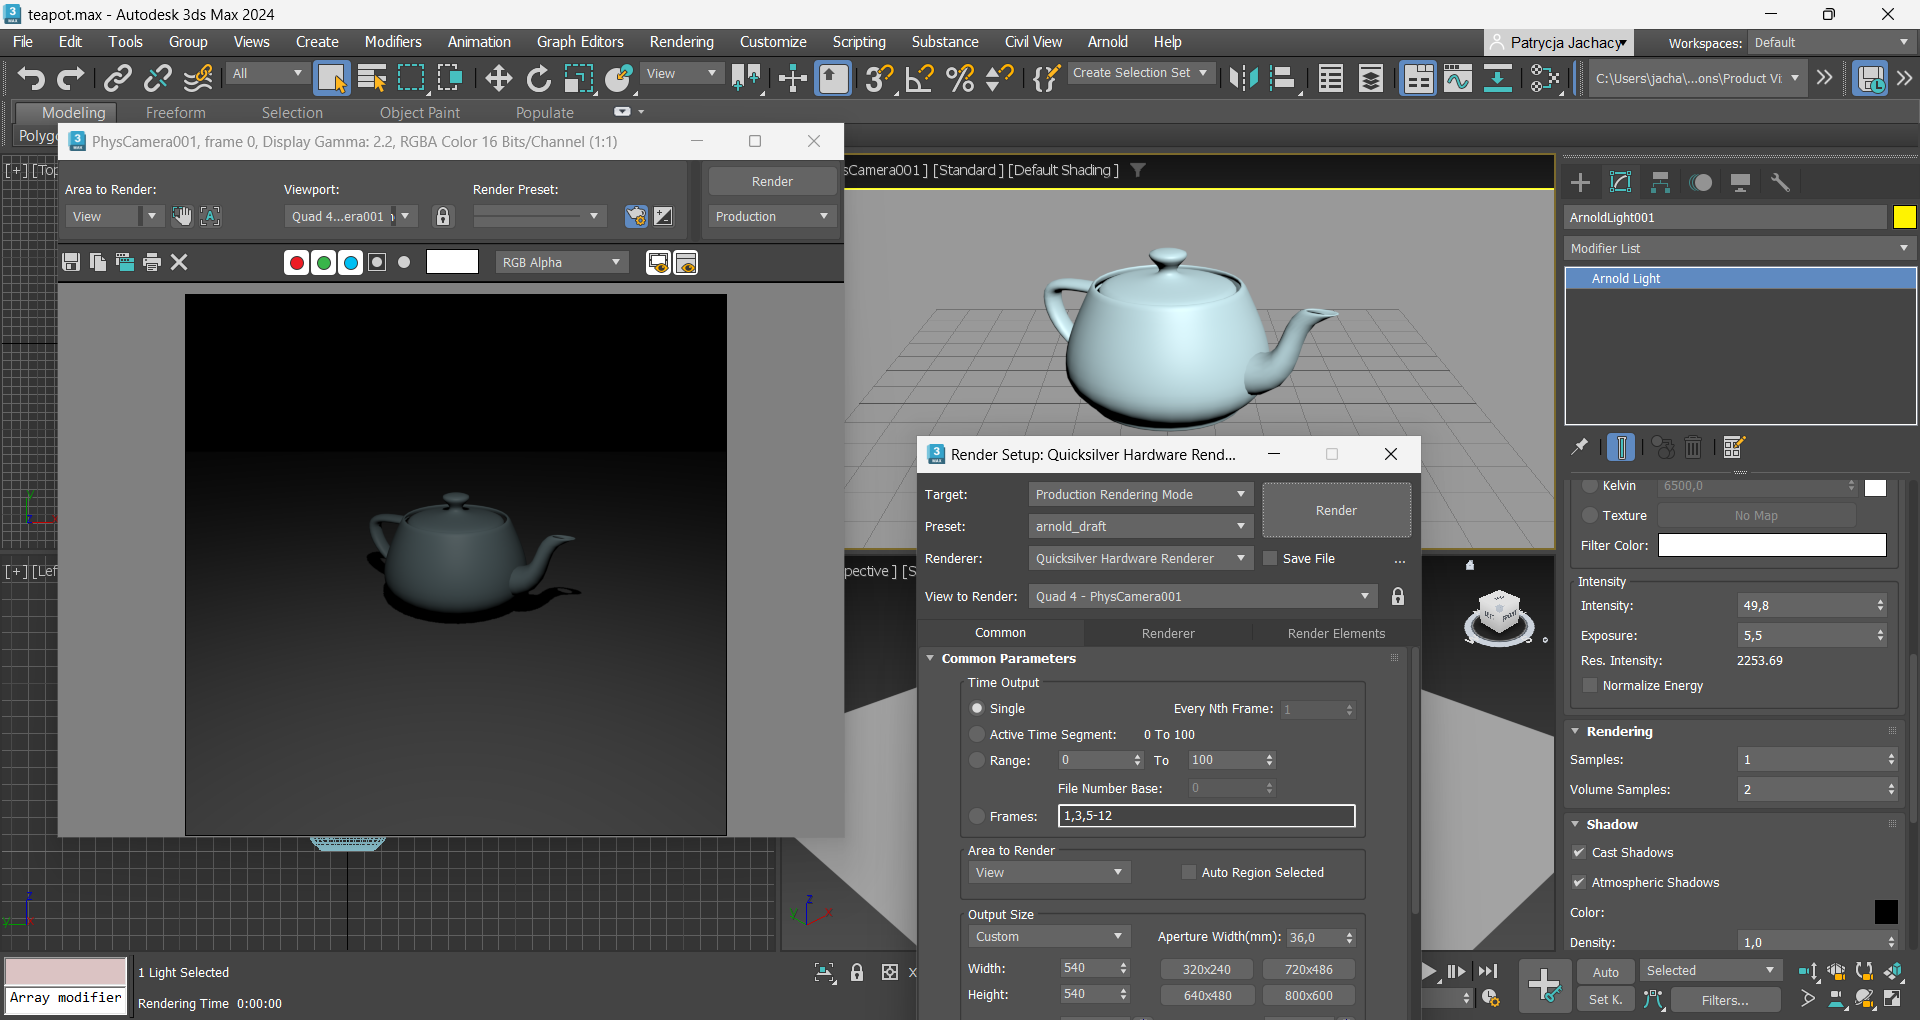
Task: Click the yellow light color swatch
Action: tap(1905, 217)
